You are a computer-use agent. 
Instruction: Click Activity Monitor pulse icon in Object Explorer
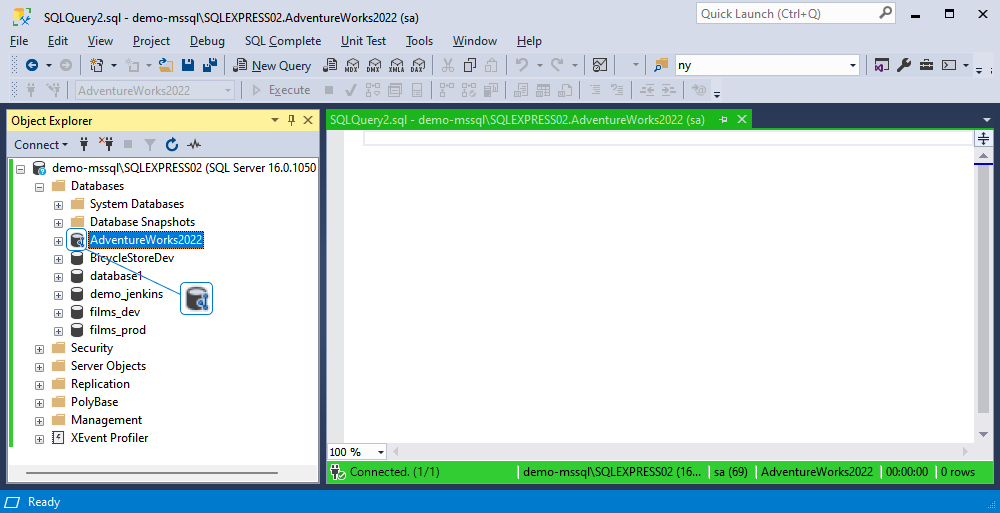click(194, 145)
